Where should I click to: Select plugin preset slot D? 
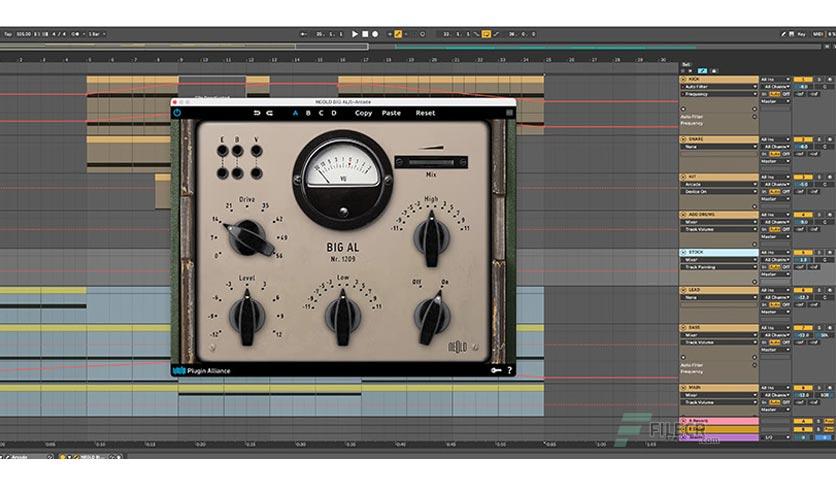[x=334, y=113]
